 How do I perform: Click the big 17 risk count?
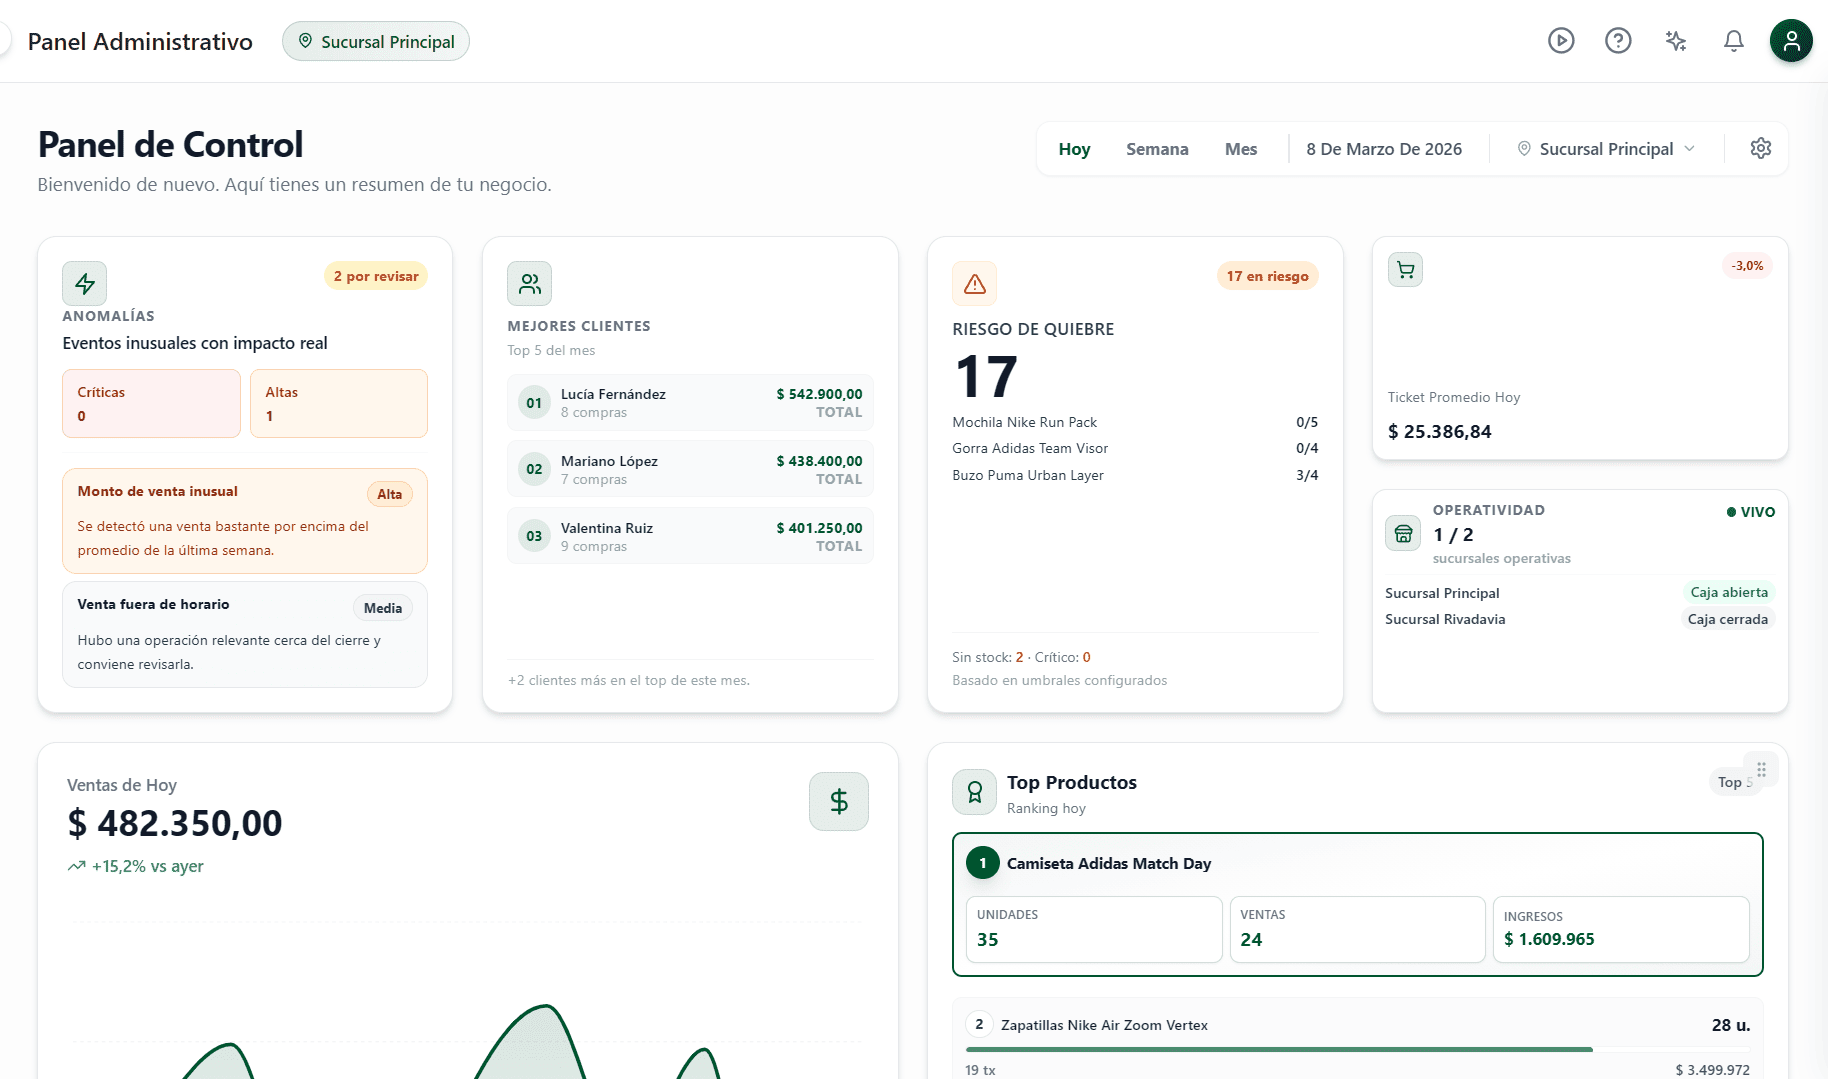(986, 377)
